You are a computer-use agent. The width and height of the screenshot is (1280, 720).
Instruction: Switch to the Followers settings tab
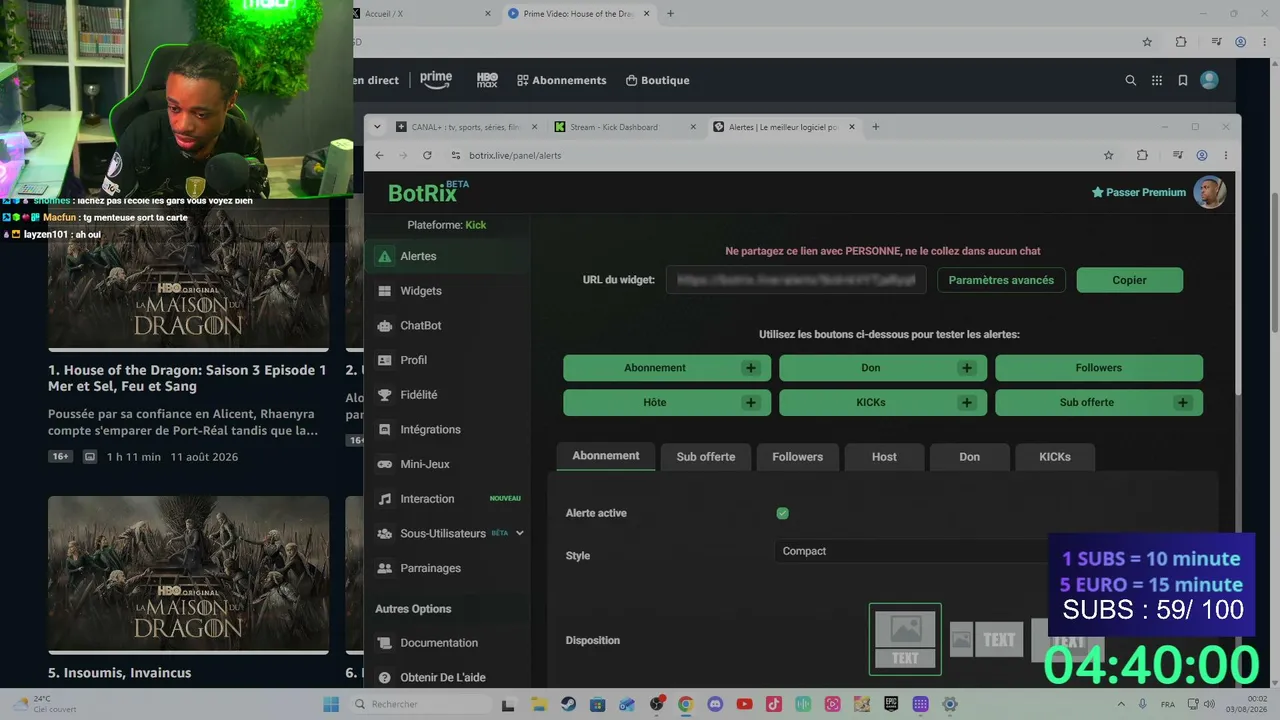797,457
